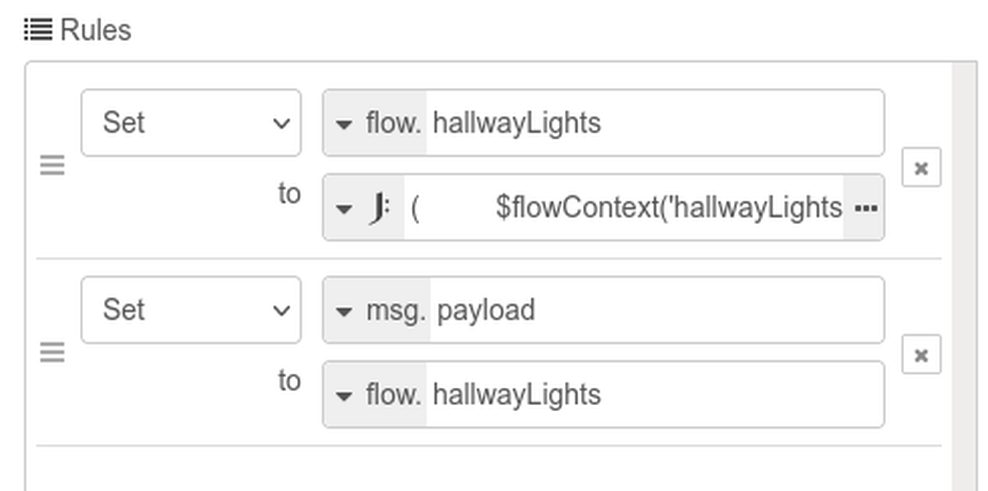Delete the second rule setting msg.payload
This screenshot has width=988, height=491.
921,355
